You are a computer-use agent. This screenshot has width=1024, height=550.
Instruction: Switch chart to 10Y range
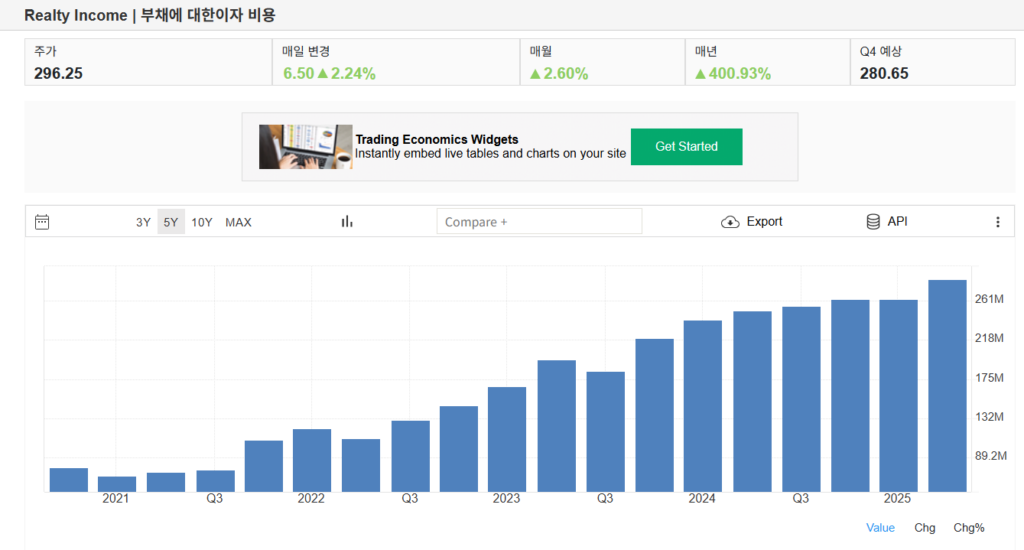[x=202, y=222]
